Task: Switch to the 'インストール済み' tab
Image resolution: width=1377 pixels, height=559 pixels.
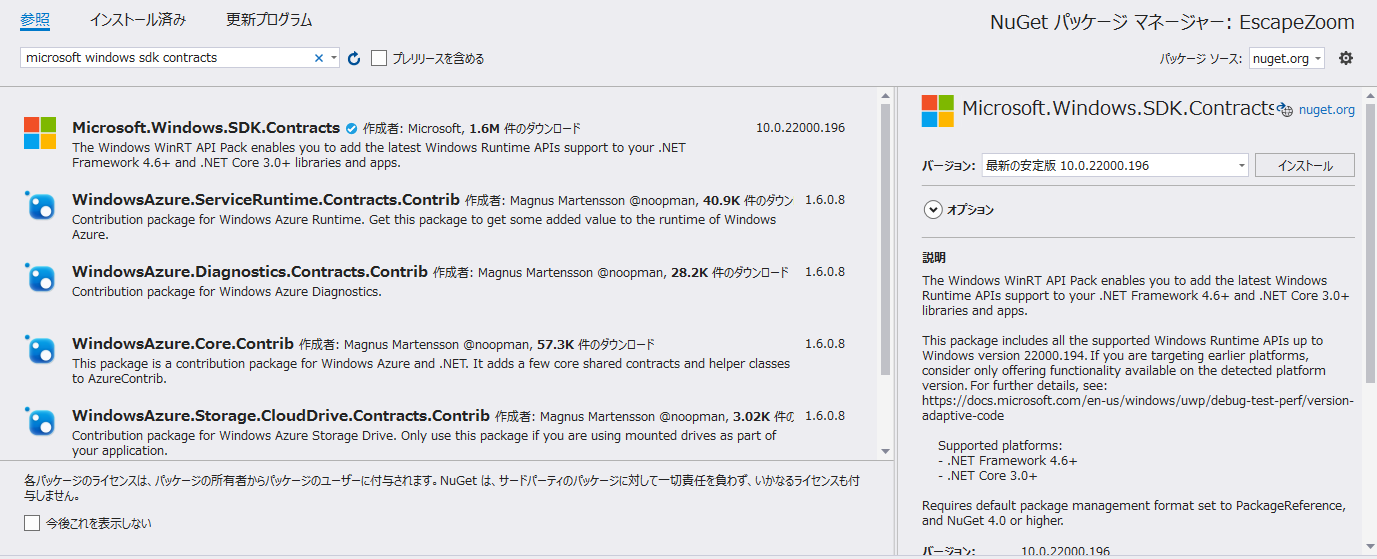Action: click(137, 20)
